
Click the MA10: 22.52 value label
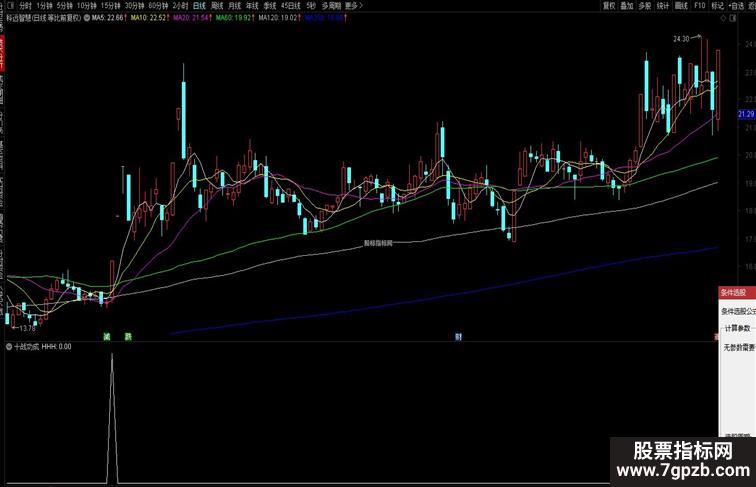149,18
